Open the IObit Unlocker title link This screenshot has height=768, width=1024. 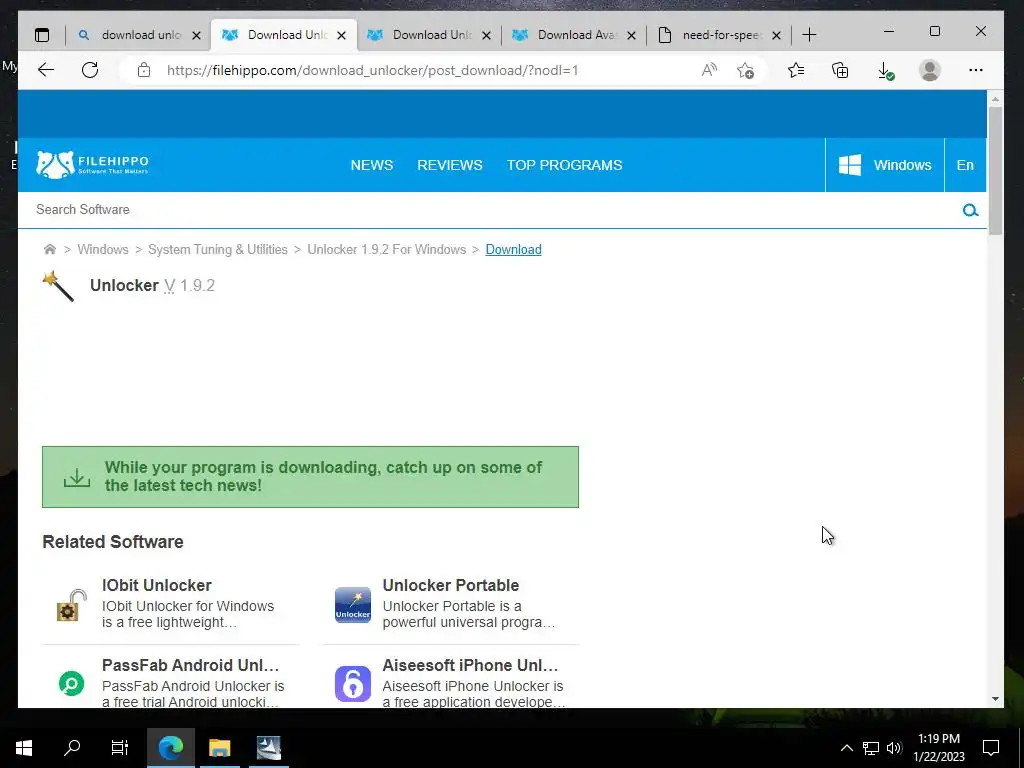pyautogui.click(x=157, y=585)
